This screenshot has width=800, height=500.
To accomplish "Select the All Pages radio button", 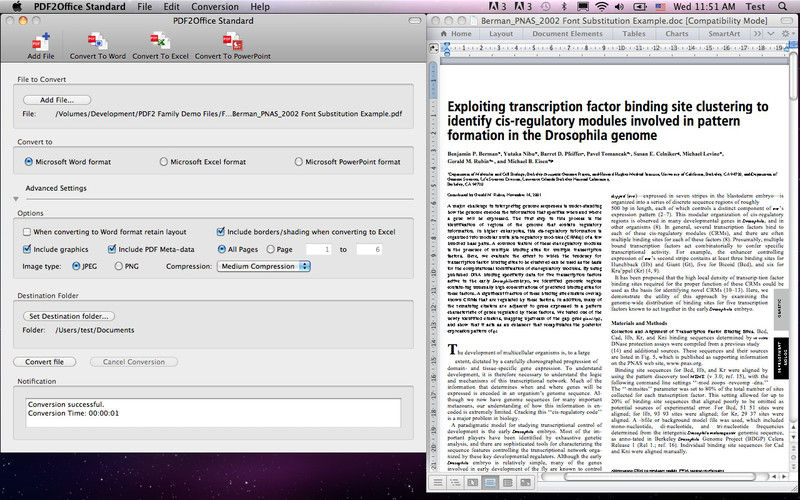I will [x=221, y=249].
